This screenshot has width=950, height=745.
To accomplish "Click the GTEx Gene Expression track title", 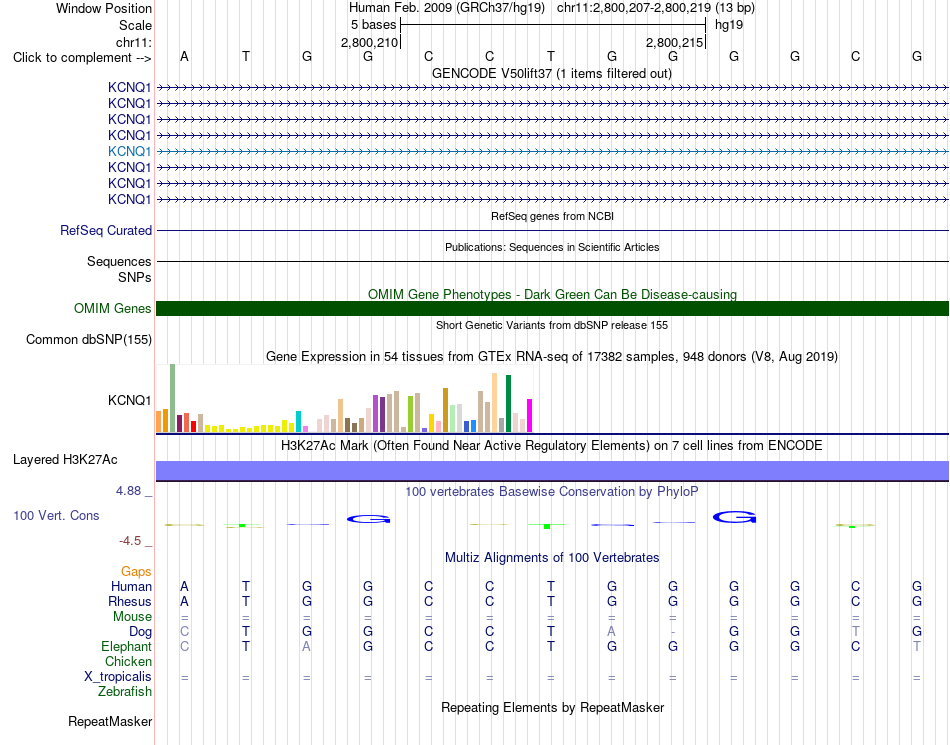I will pyautogui.click(x=552, y=356).
